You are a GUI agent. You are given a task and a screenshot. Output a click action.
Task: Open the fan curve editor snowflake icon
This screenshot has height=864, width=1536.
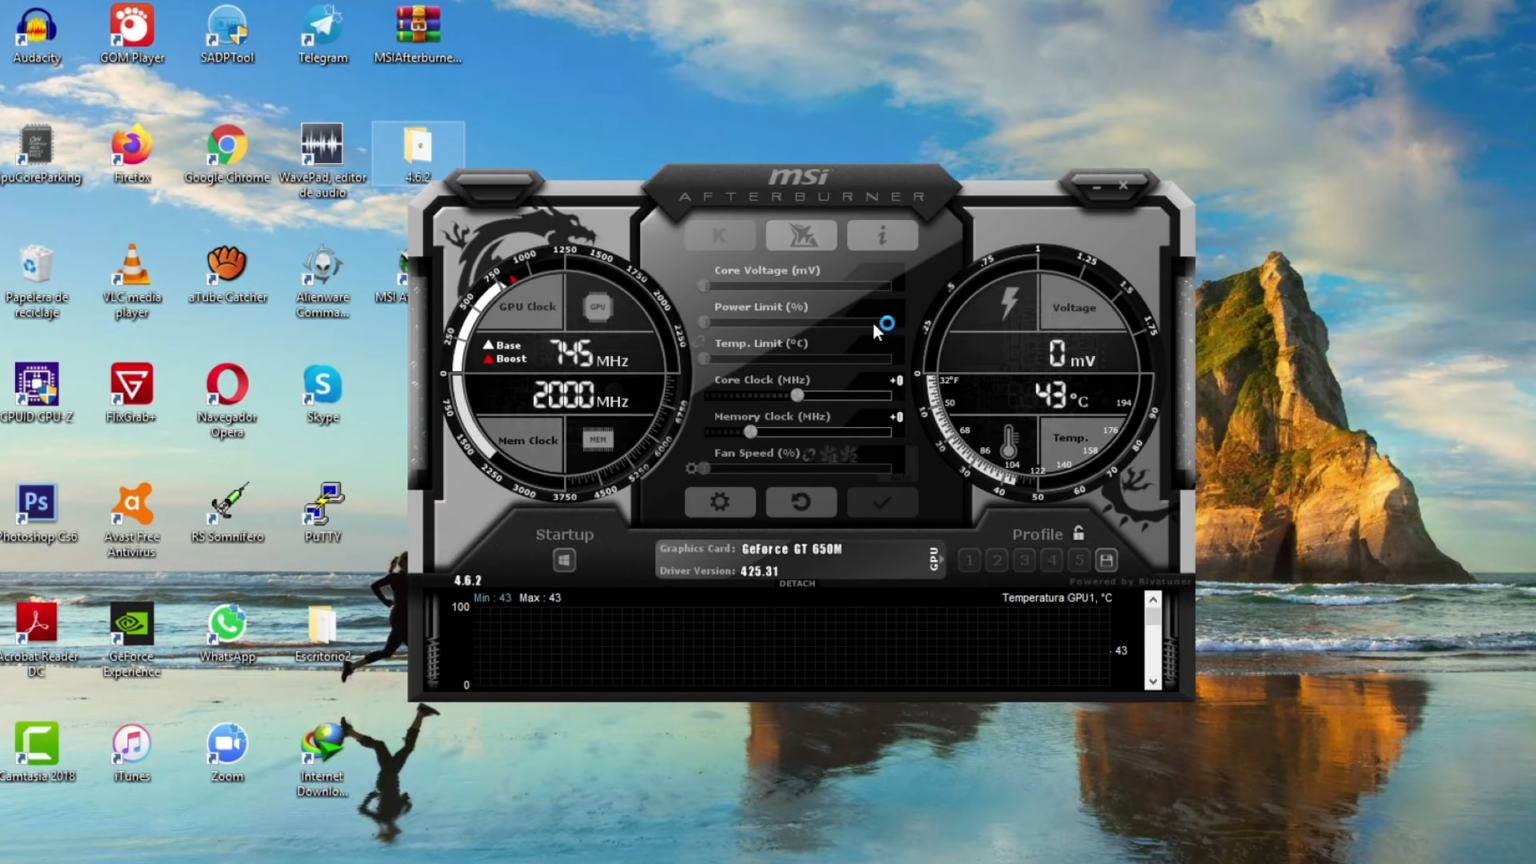830,454
